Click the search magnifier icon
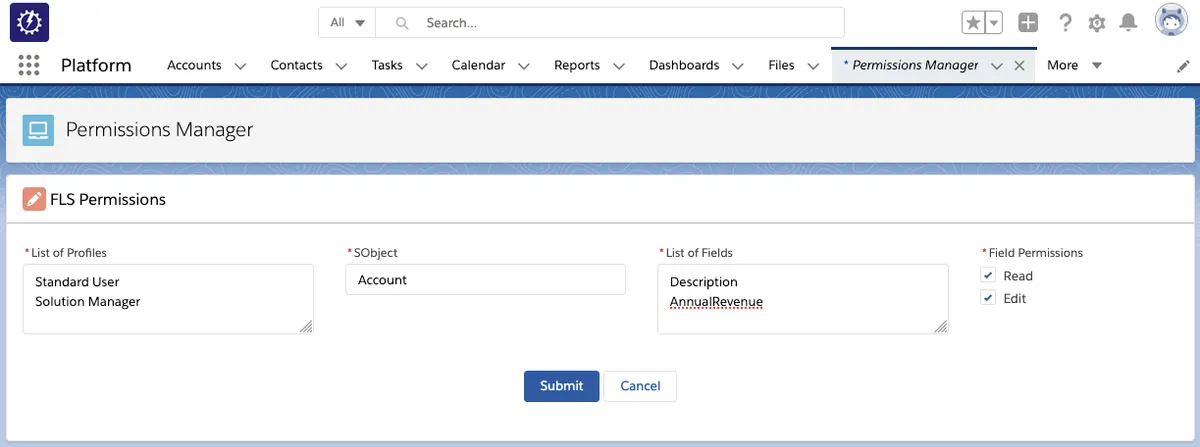1200x447 pixels. pyautogui.click(x=401, y=22)
